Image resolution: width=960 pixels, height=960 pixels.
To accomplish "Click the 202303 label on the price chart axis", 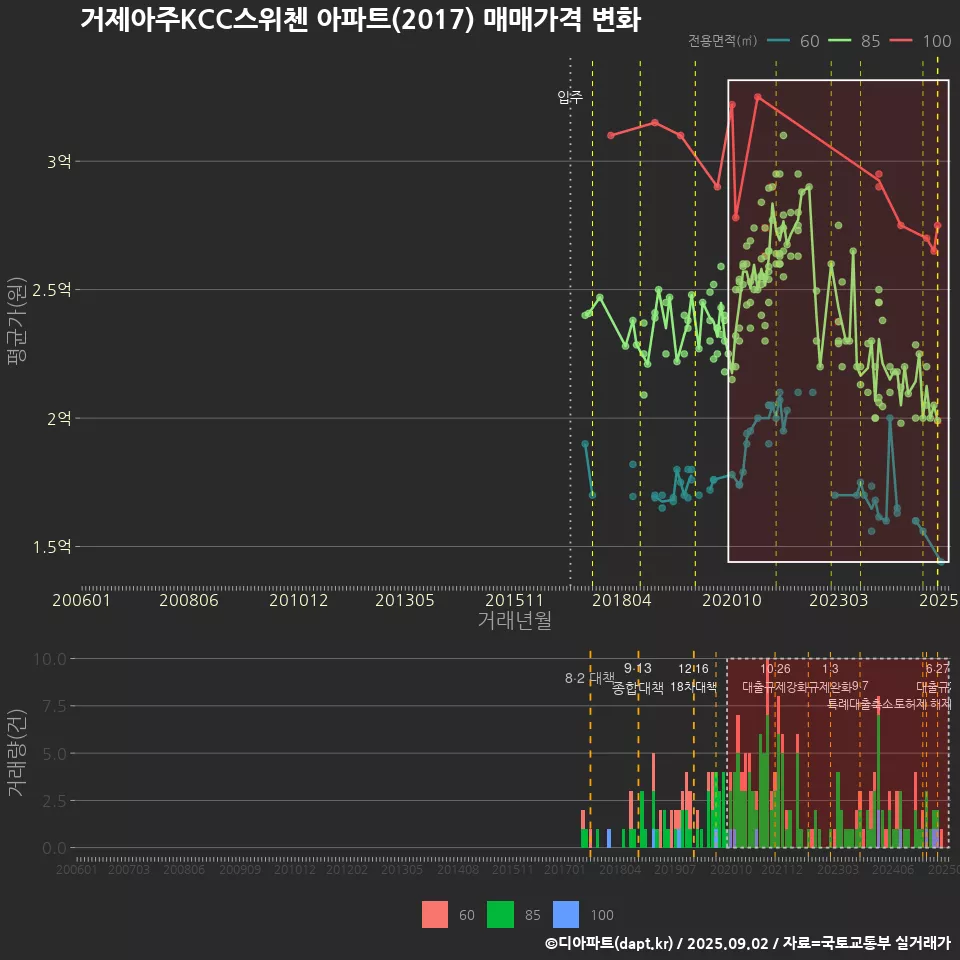I will pos(839,600).
